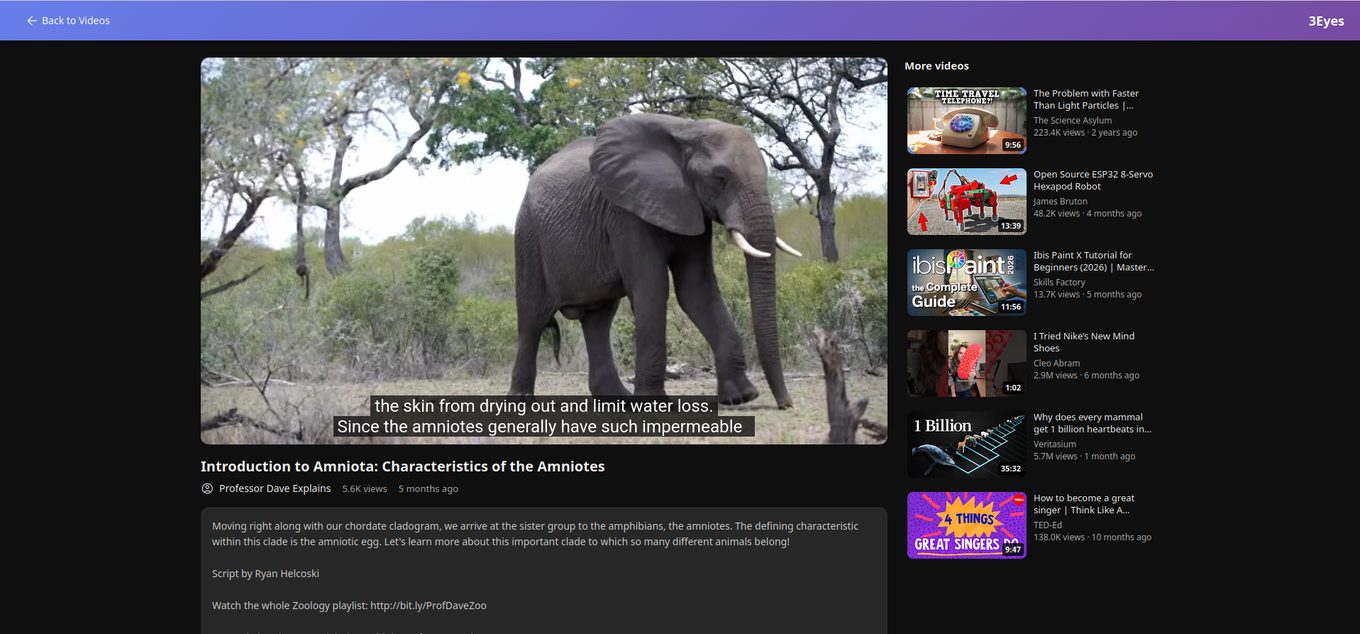Open 'The Problem with Faster Than Light Particles' title
This screenshot has width=1360, height=634.
pyautogui.click(x=1086, y=99)
